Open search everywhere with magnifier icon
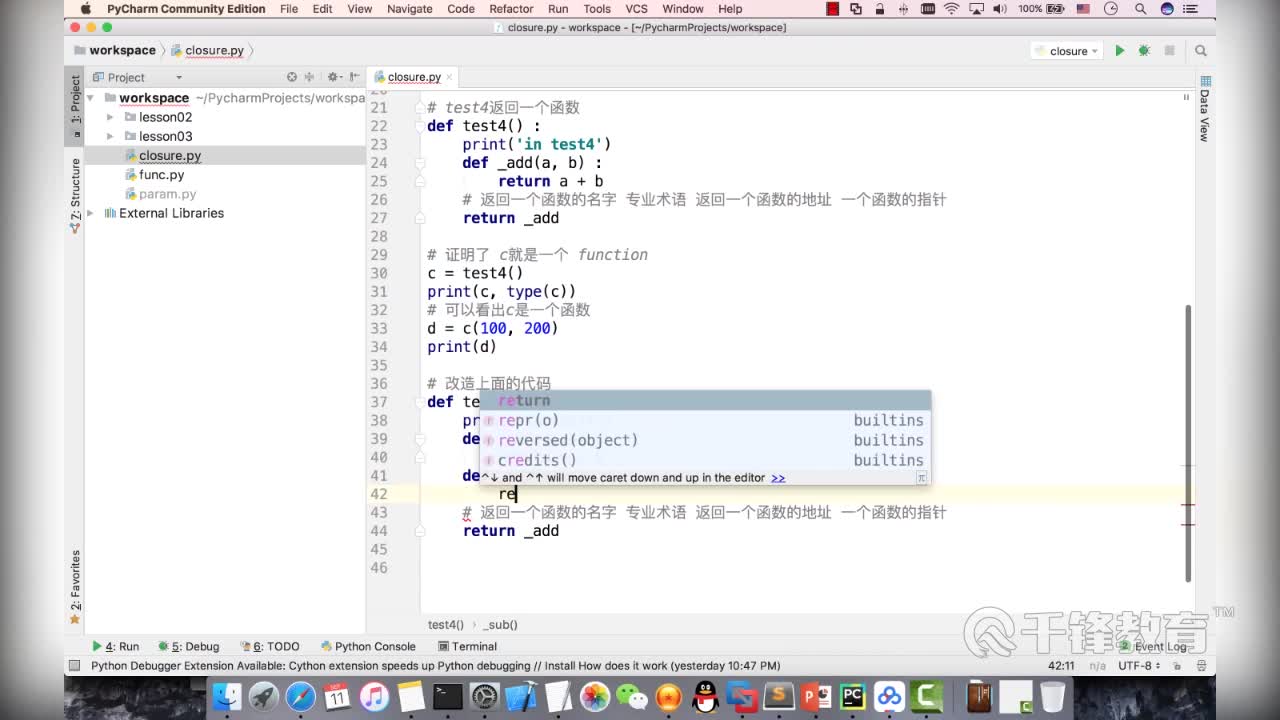 (1201, 50)
